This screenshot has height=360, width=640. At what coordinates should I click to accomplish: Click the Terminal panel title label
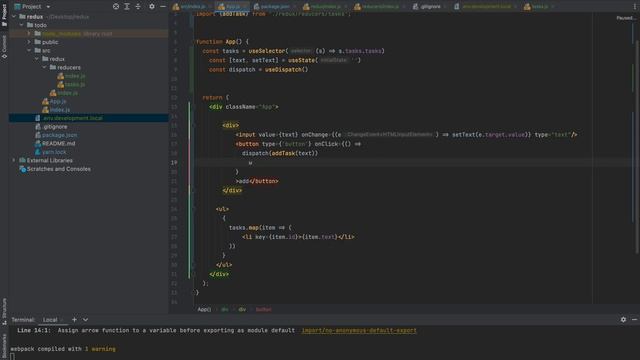click(23, 320)
